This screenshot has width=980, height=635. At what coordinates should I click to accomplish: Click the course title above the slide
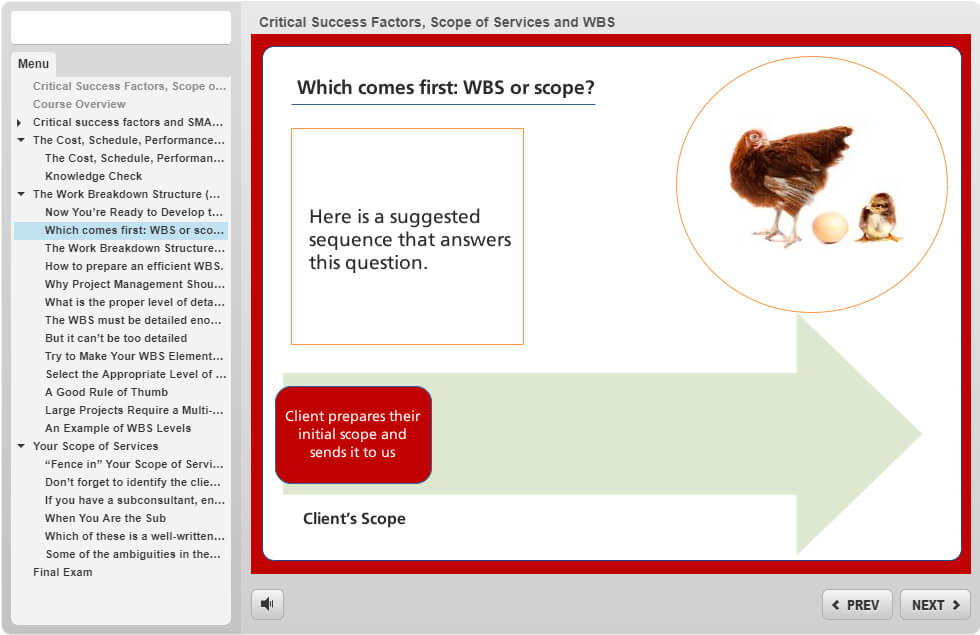coord(437,22)
